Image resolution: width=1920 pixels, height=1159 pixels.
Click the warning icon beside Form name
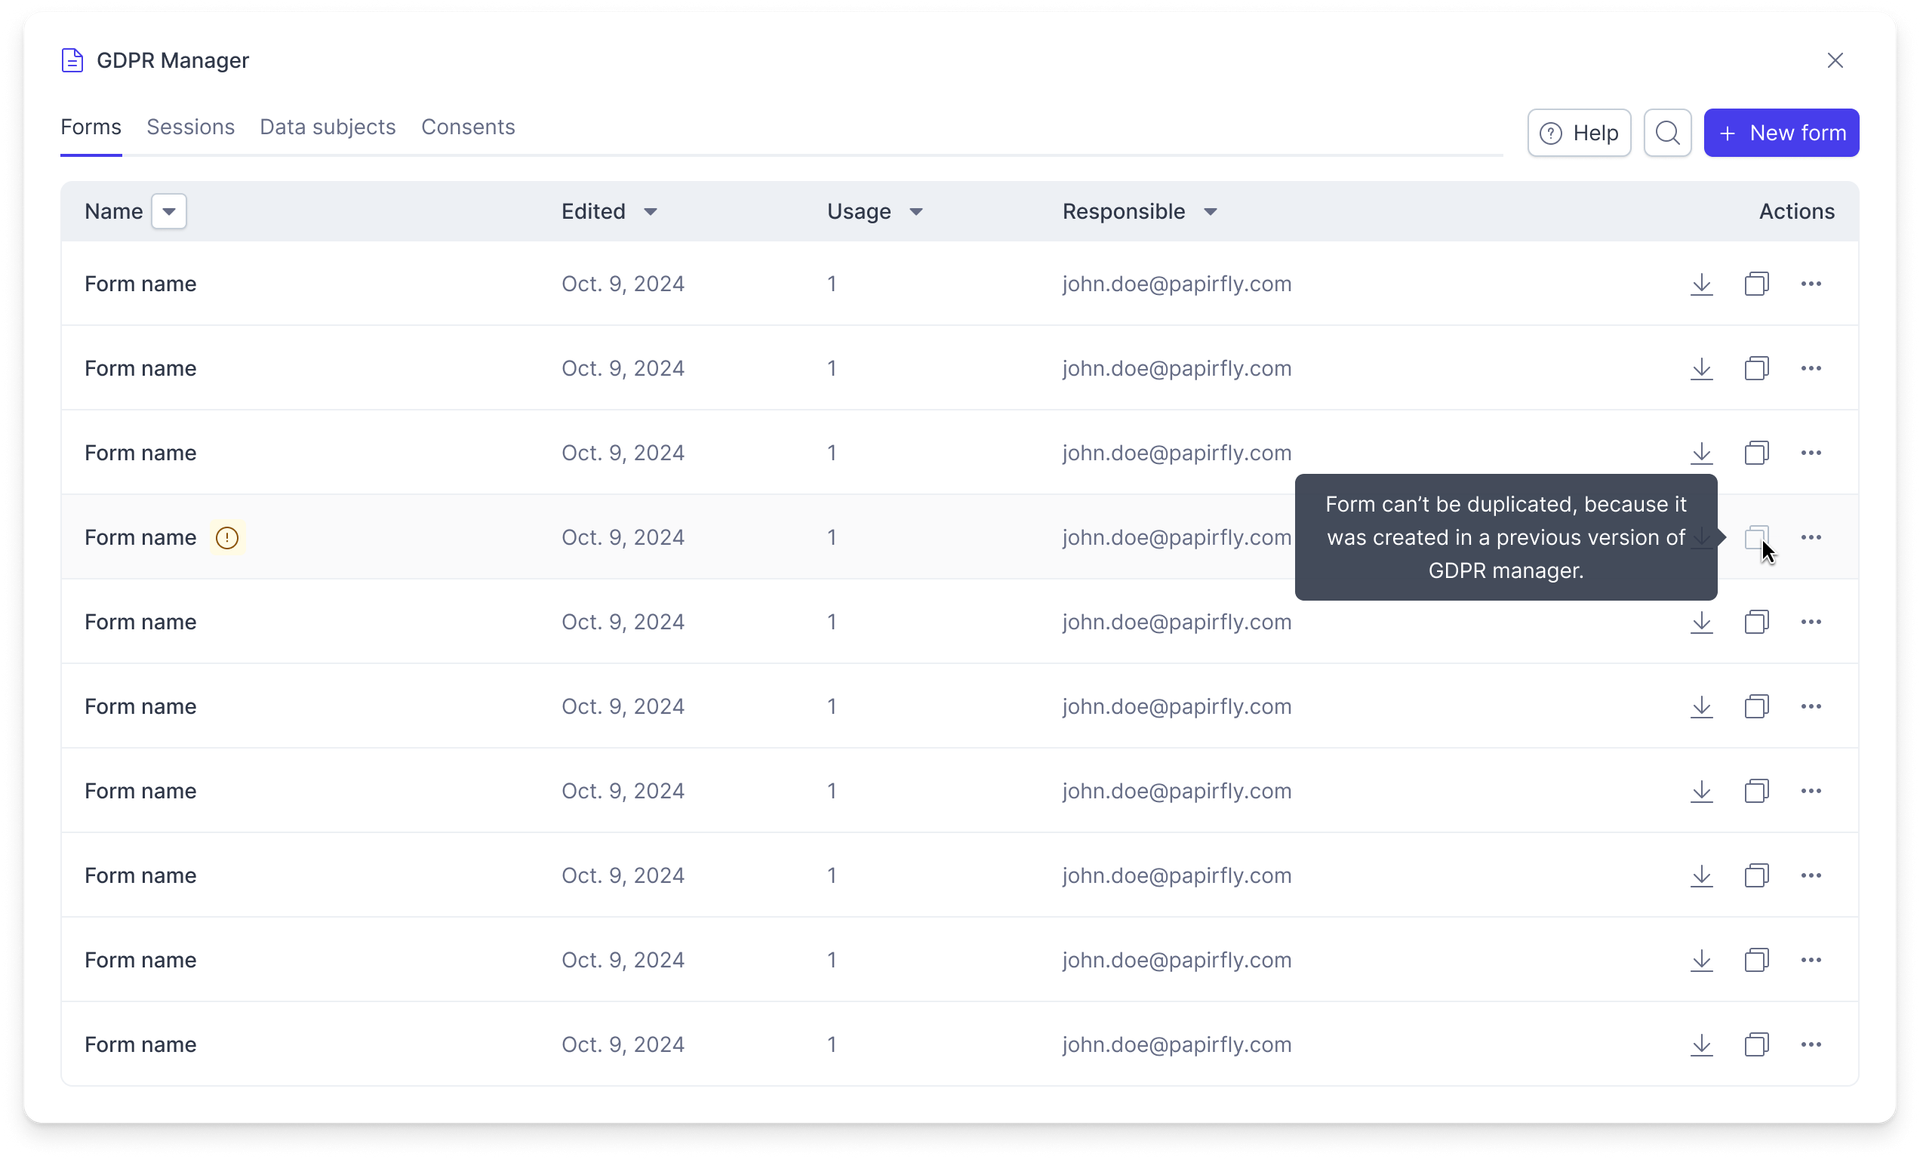click(227, 538)
